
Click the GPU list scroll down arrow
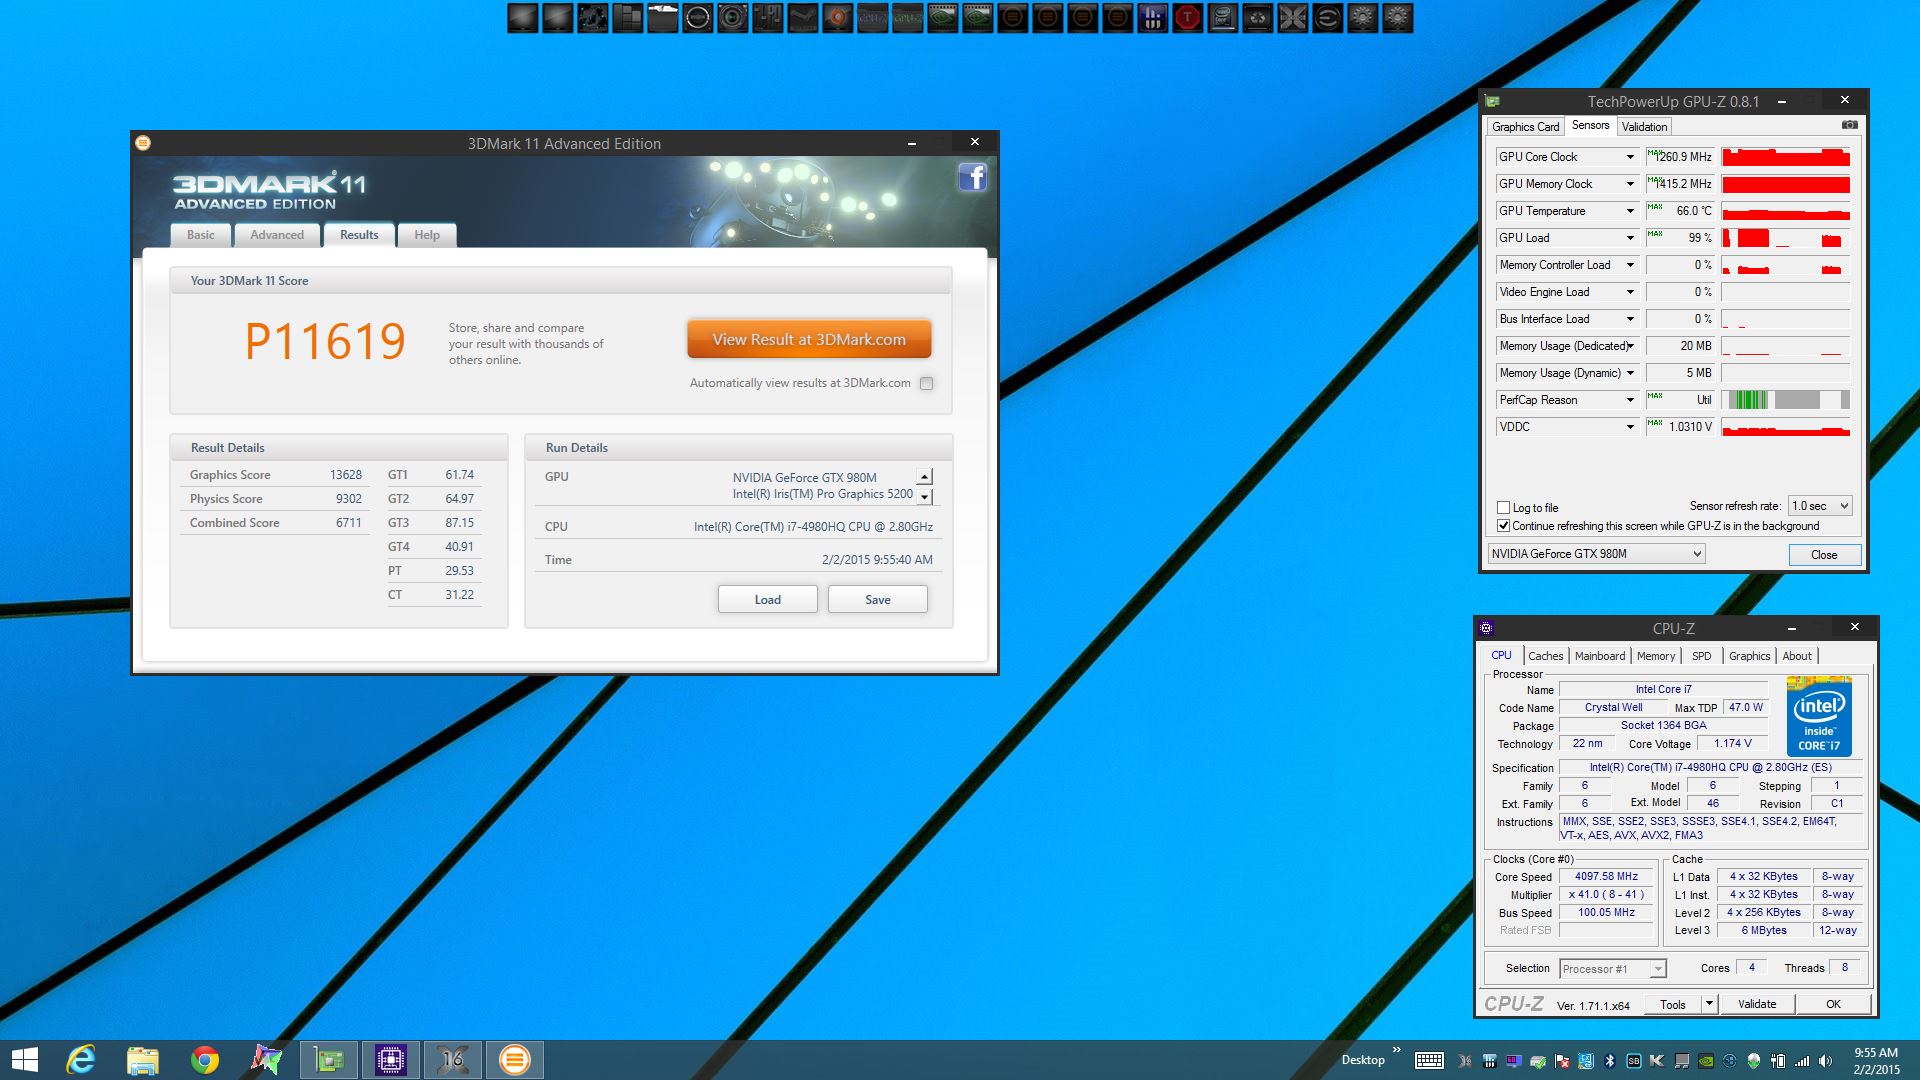(925, 497)
